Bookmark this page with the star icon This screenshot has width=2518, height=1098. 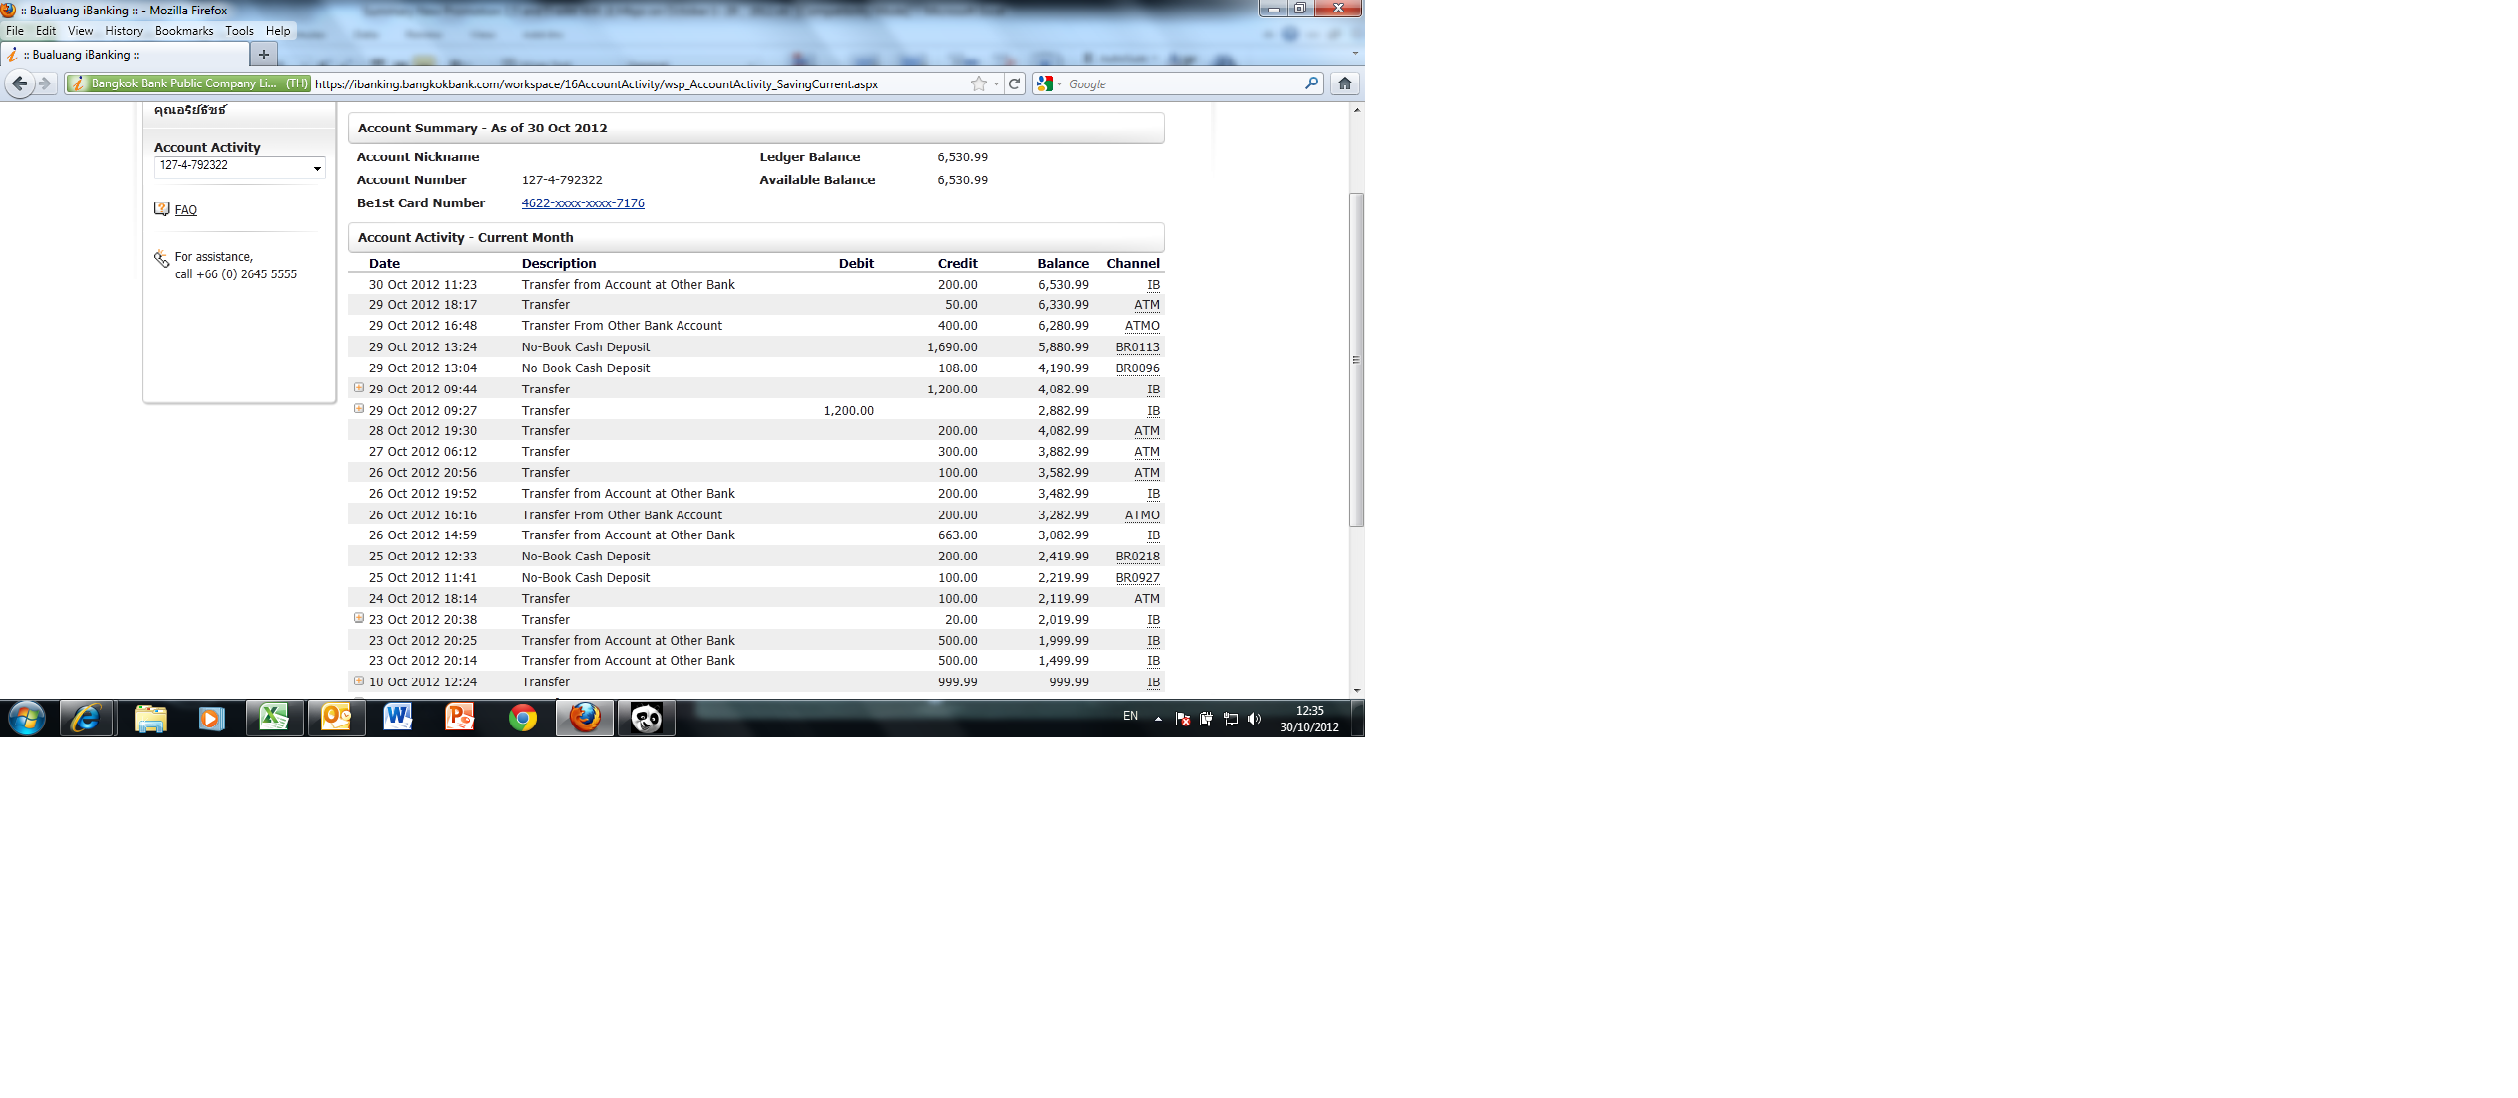(978, 84)
